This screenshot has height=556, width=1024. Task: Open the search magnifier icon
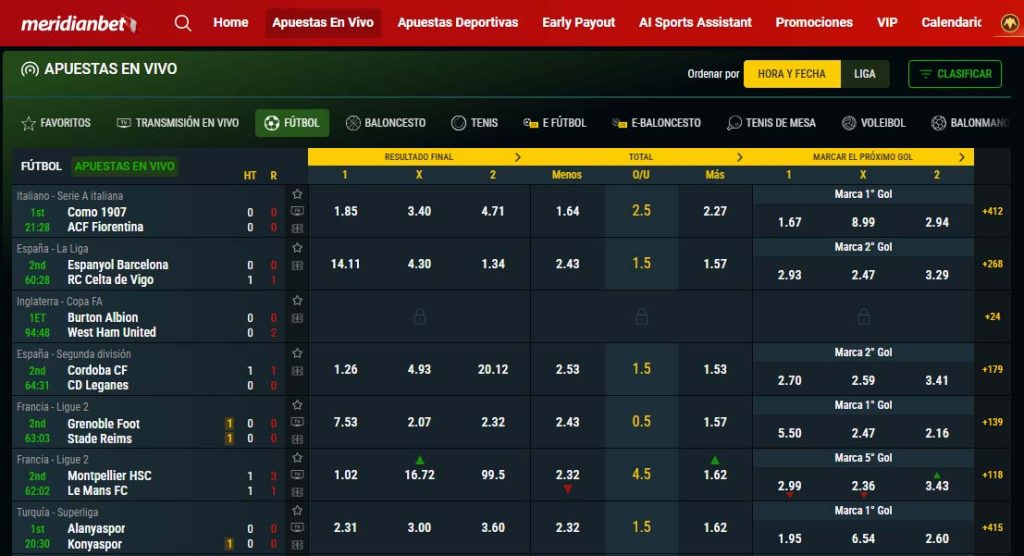[183, 24]
